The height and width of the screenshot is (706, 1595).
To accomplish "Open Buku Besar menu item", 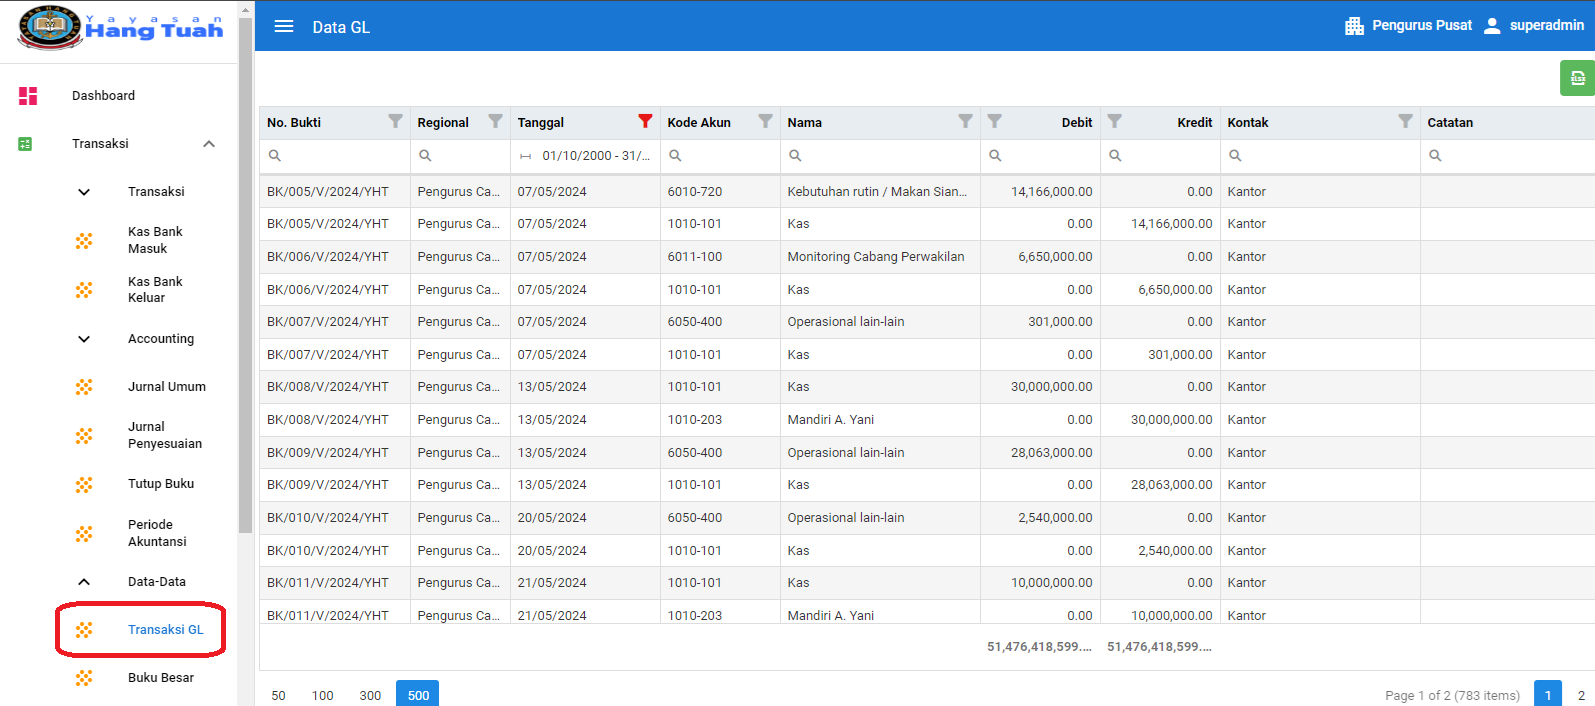I will point(160,678).
